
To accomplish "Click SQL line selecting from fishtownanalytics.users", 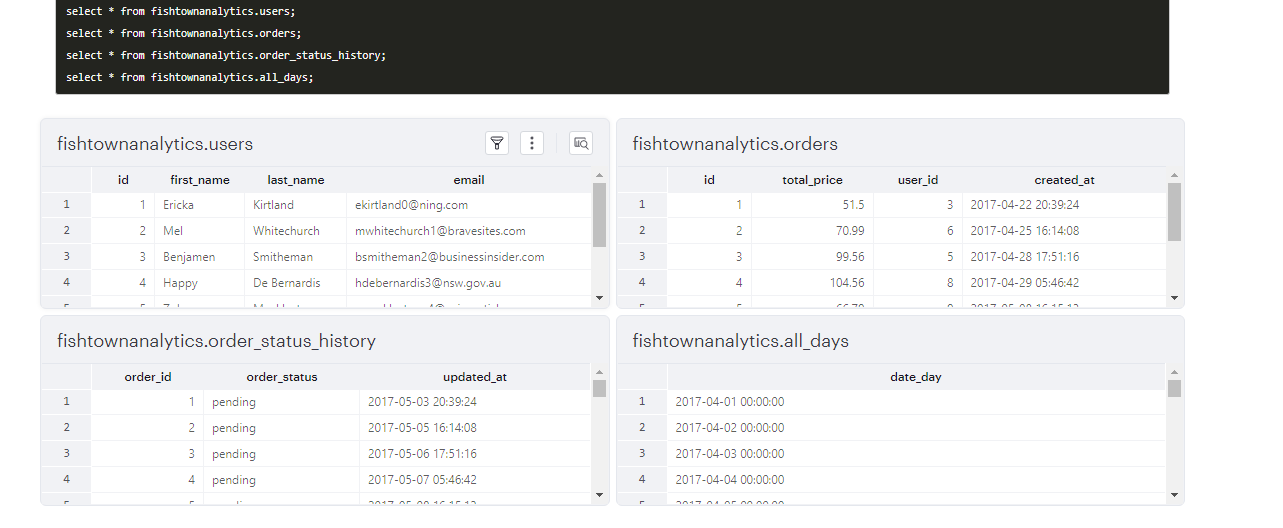I will [x=181, y=11].
